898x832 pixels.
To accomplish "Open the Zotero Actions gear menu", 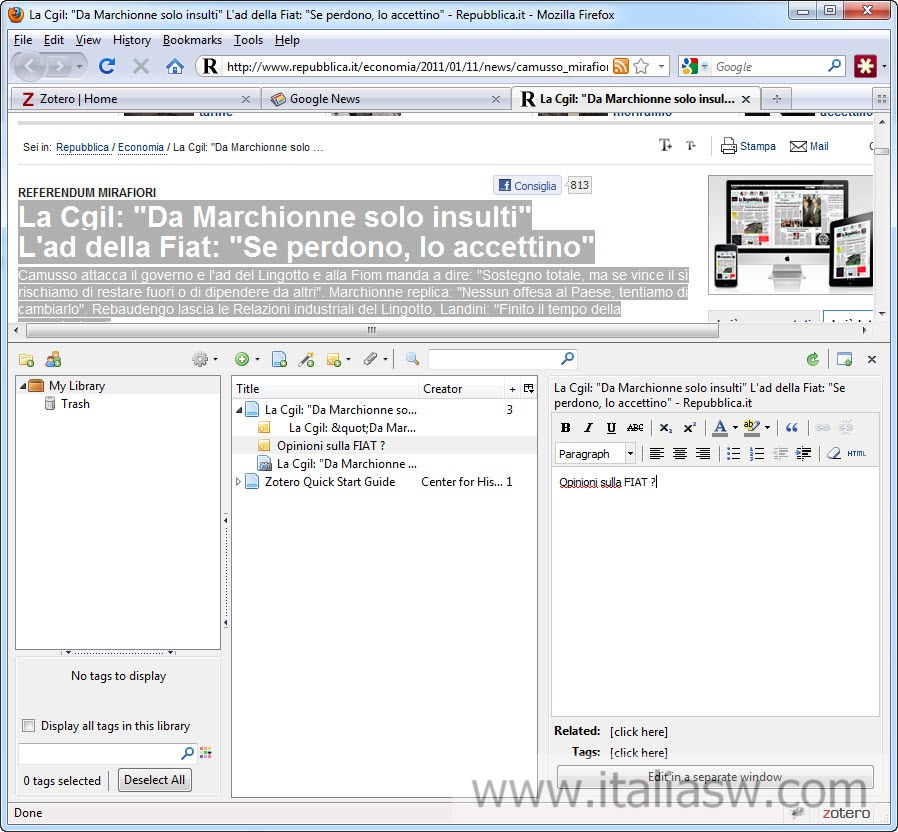I will [x=204, y=359].
